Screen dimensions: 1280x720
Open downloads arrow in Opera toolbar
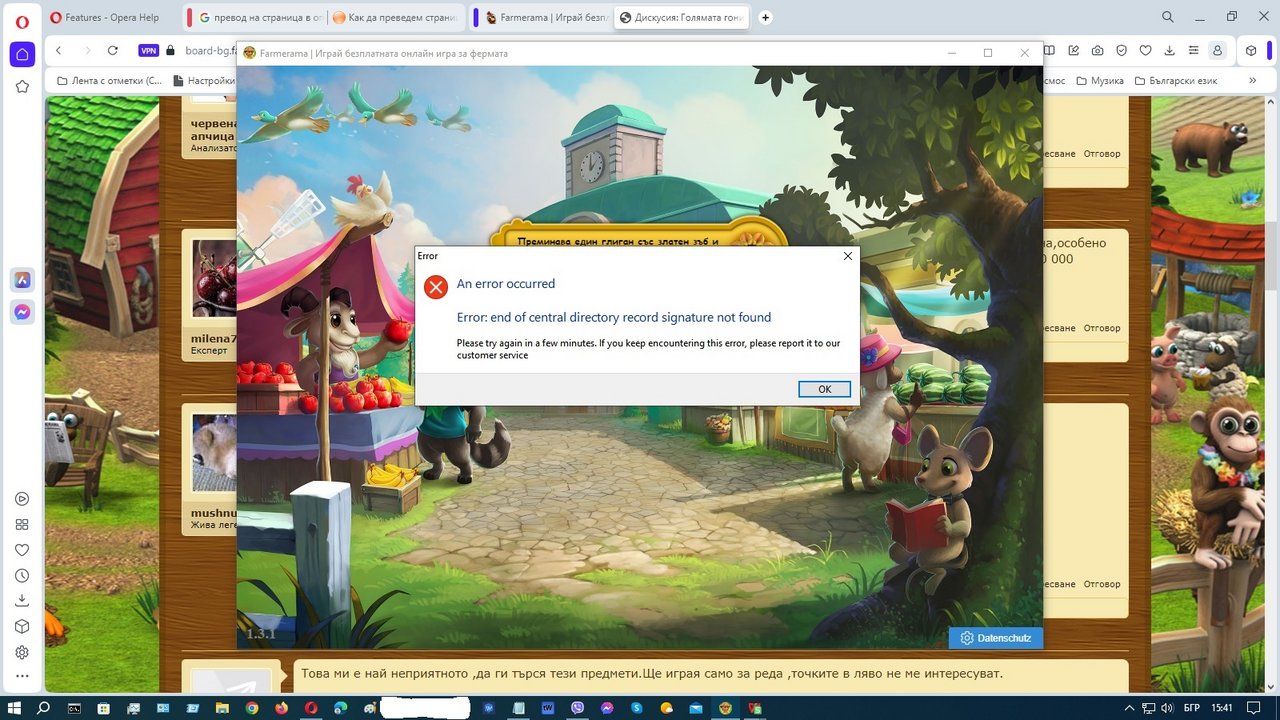pos(1170,51)
